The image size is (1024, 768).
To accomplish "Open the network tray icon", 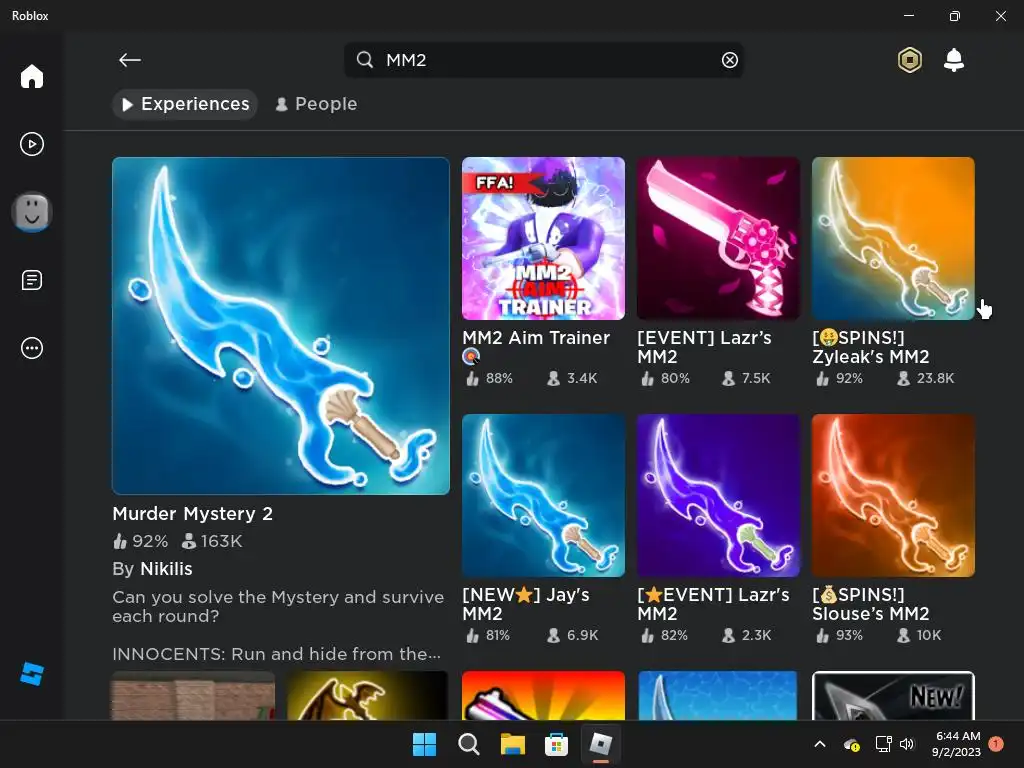I will click(883, 744).
